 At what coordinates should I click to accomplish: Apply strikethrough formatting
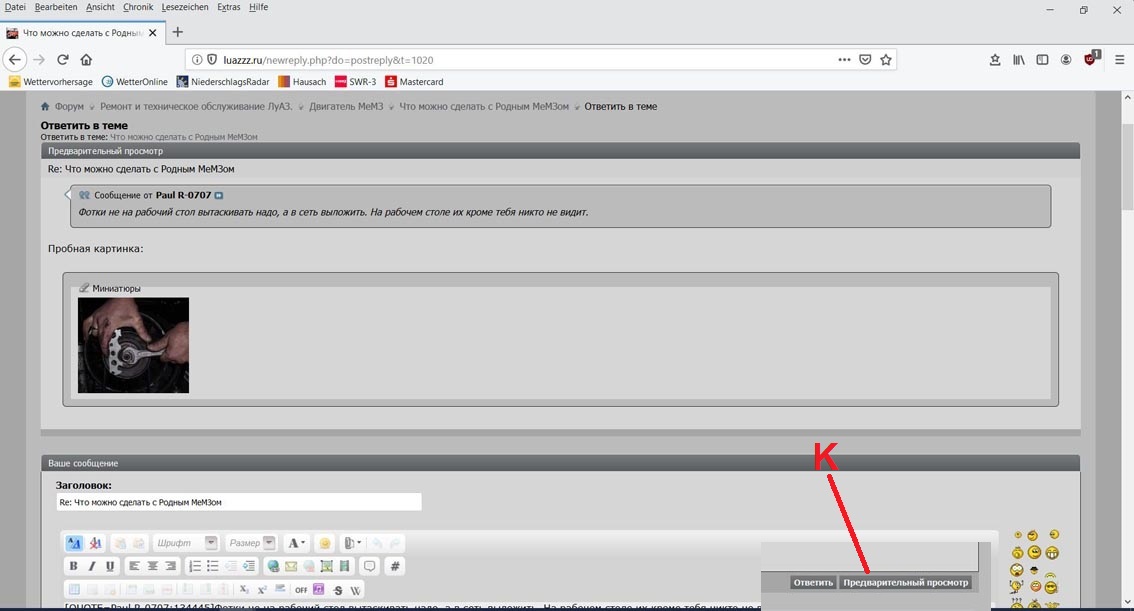(338, 590)
